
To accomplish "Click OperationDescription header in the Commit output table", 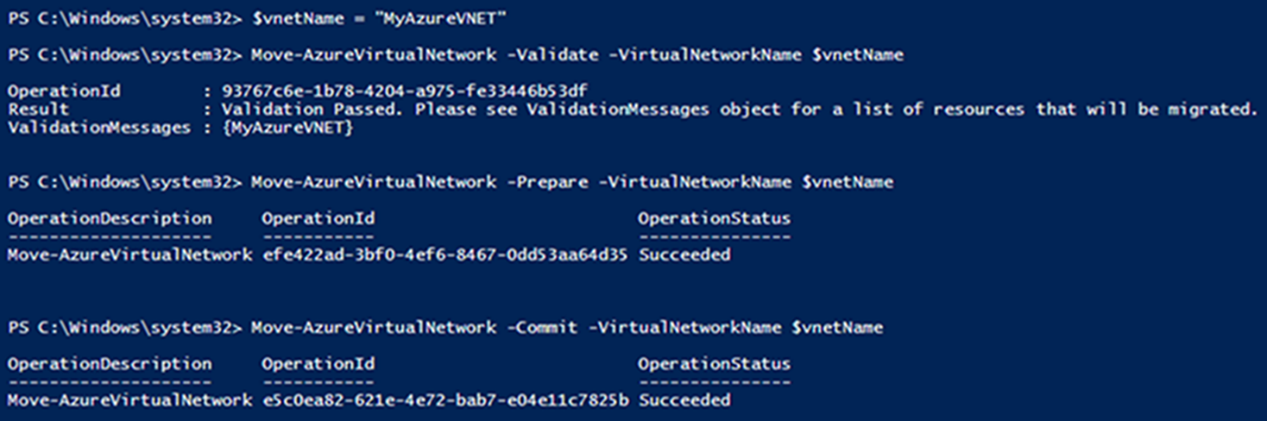I will [109, 363].
